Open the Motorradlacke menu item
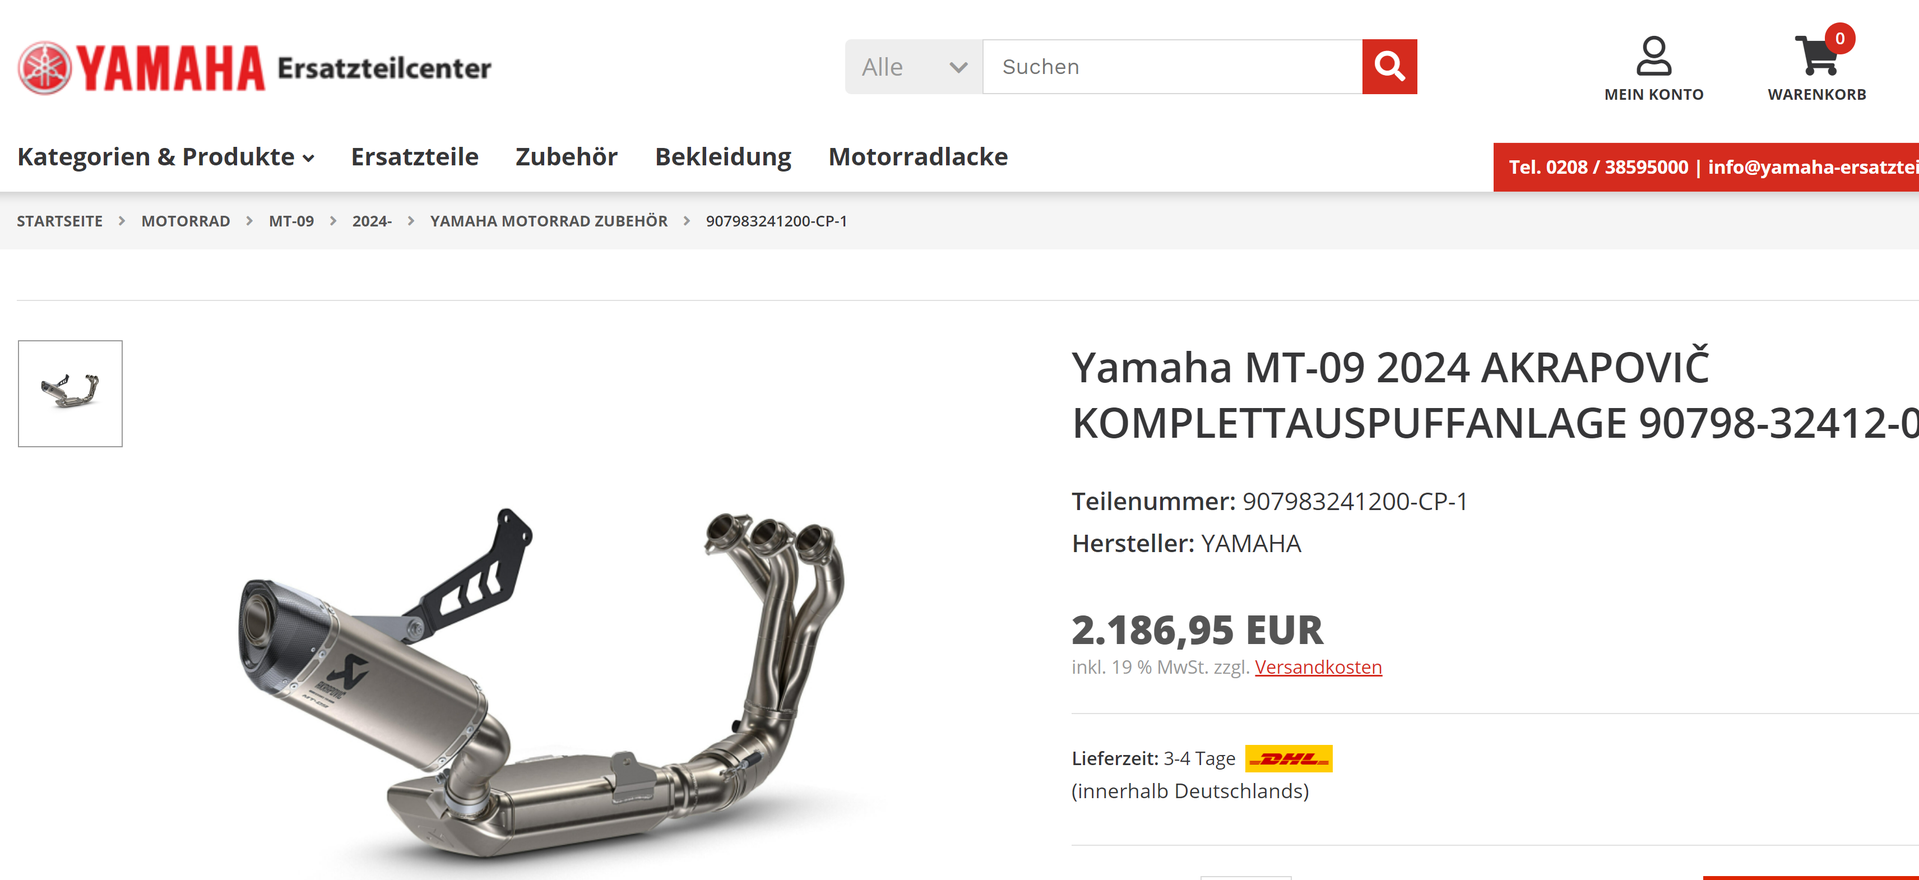Viewport: 1919px width, 880px height. point(918,157)
